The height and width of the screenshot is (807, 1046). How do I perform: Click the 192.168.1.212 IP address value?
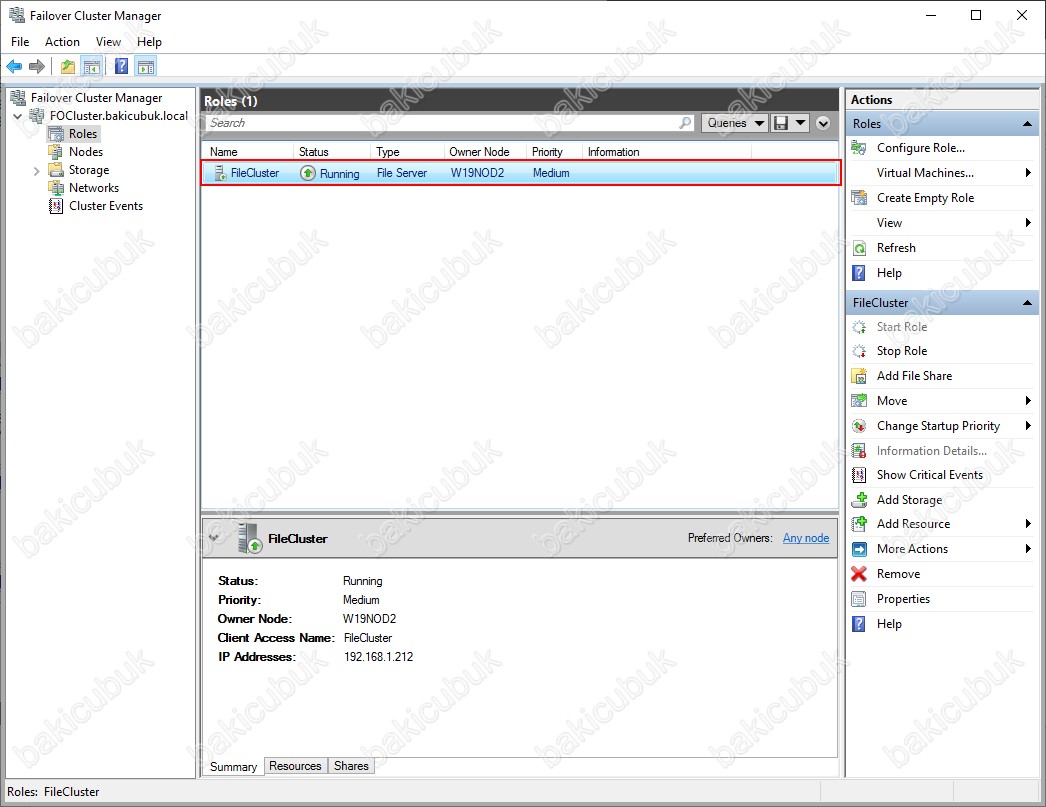pyautogui.click(x=378, y=657)
